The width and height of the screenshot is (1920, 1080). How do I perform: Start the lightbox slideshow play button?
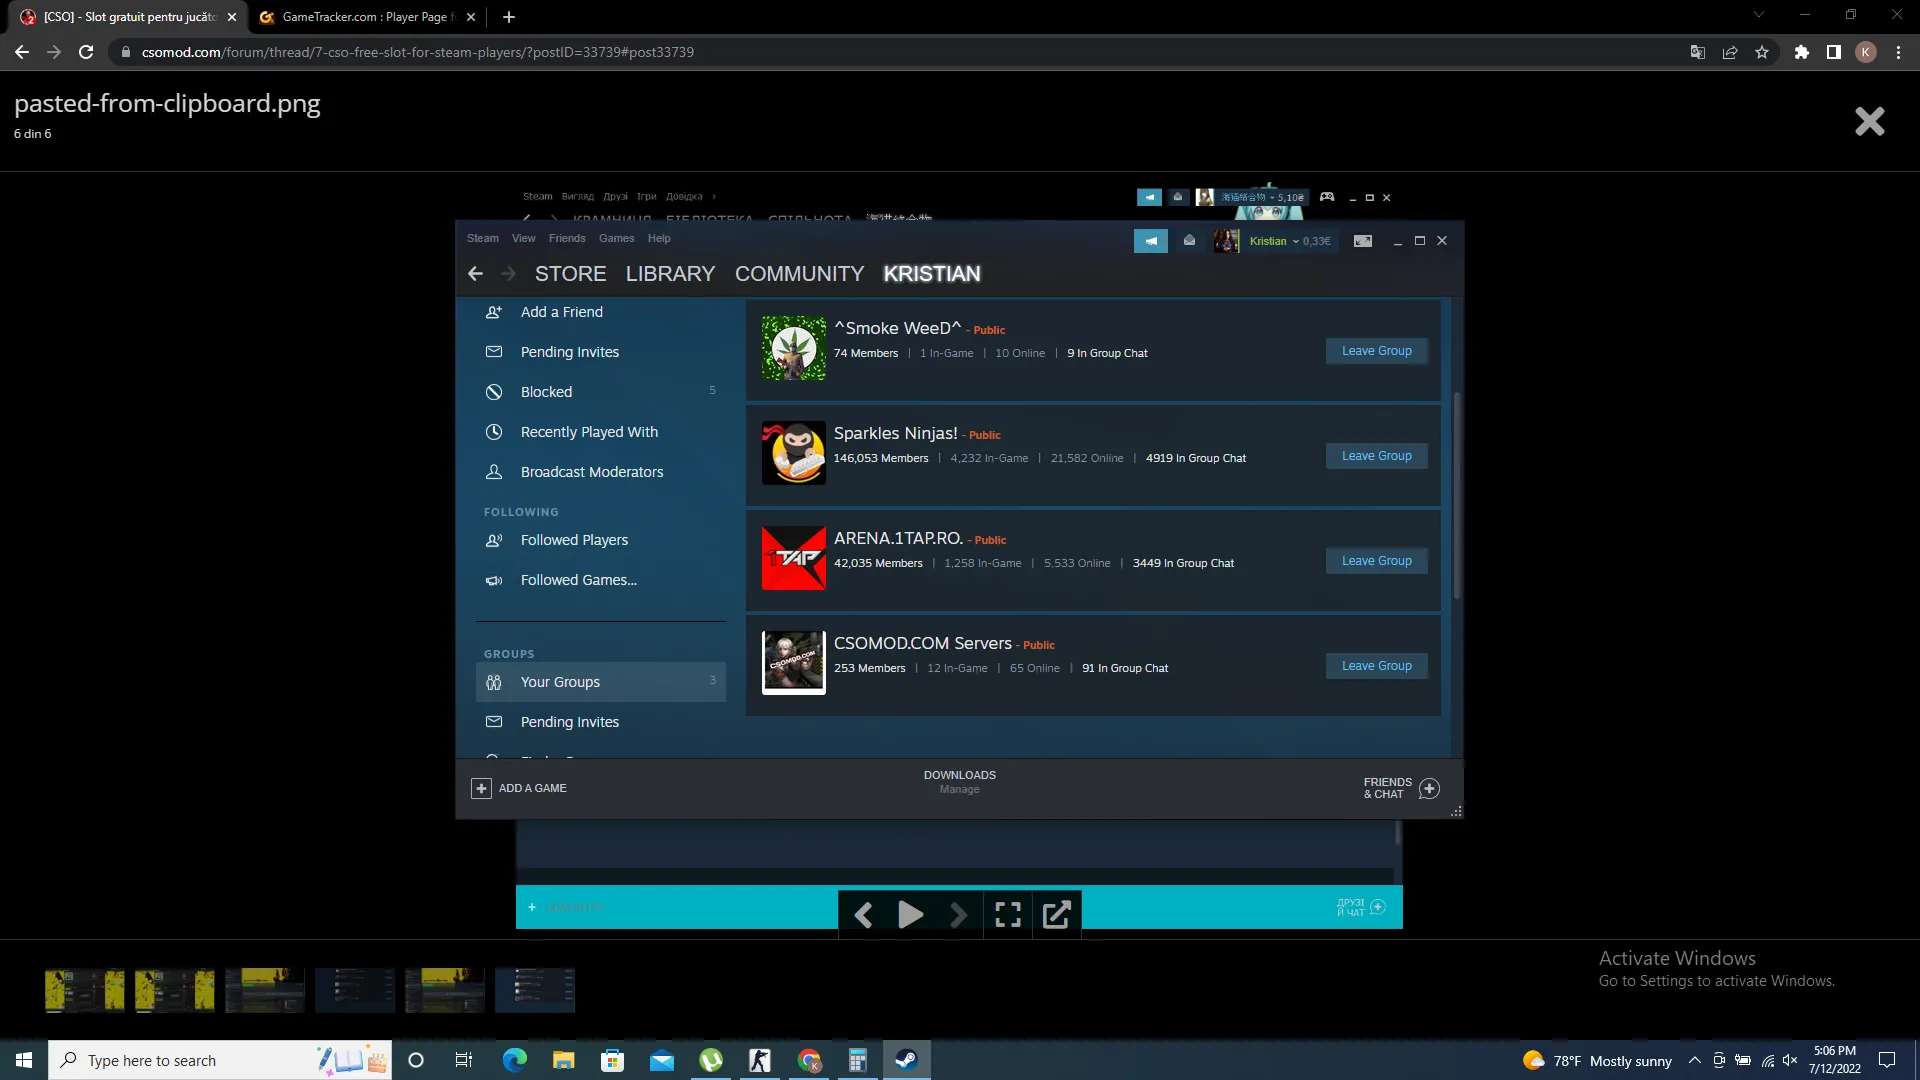tap(910, 914)
